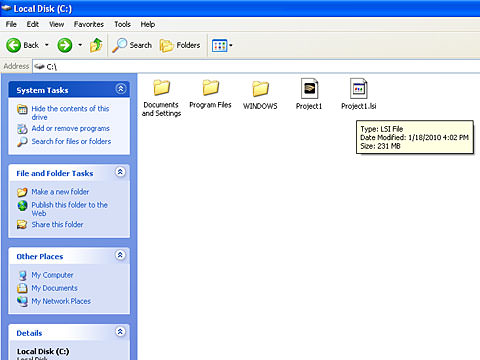This screenshot has width=480, height=360.
Task: Click the Share this folder icon
Action: pos(22,225)
